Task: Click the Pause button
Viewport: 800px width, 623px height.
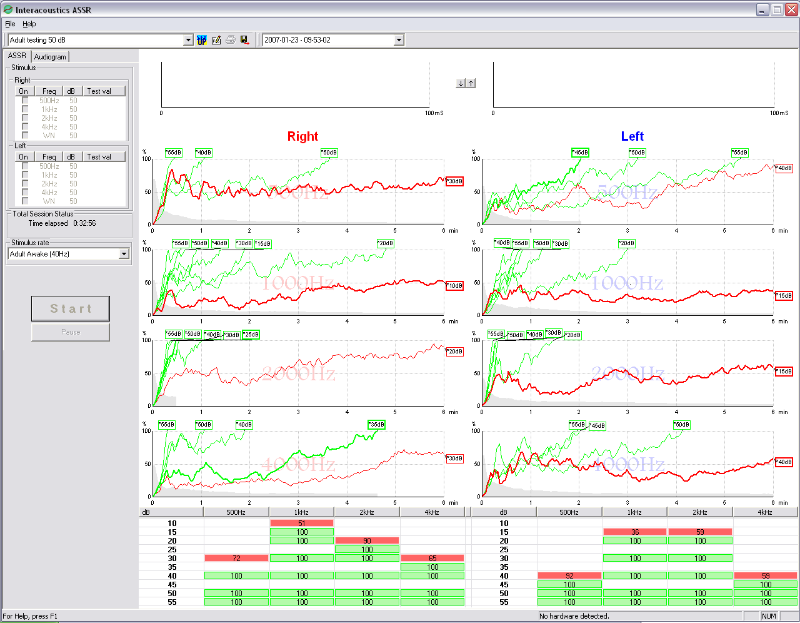Action: [x=71, y=332]
